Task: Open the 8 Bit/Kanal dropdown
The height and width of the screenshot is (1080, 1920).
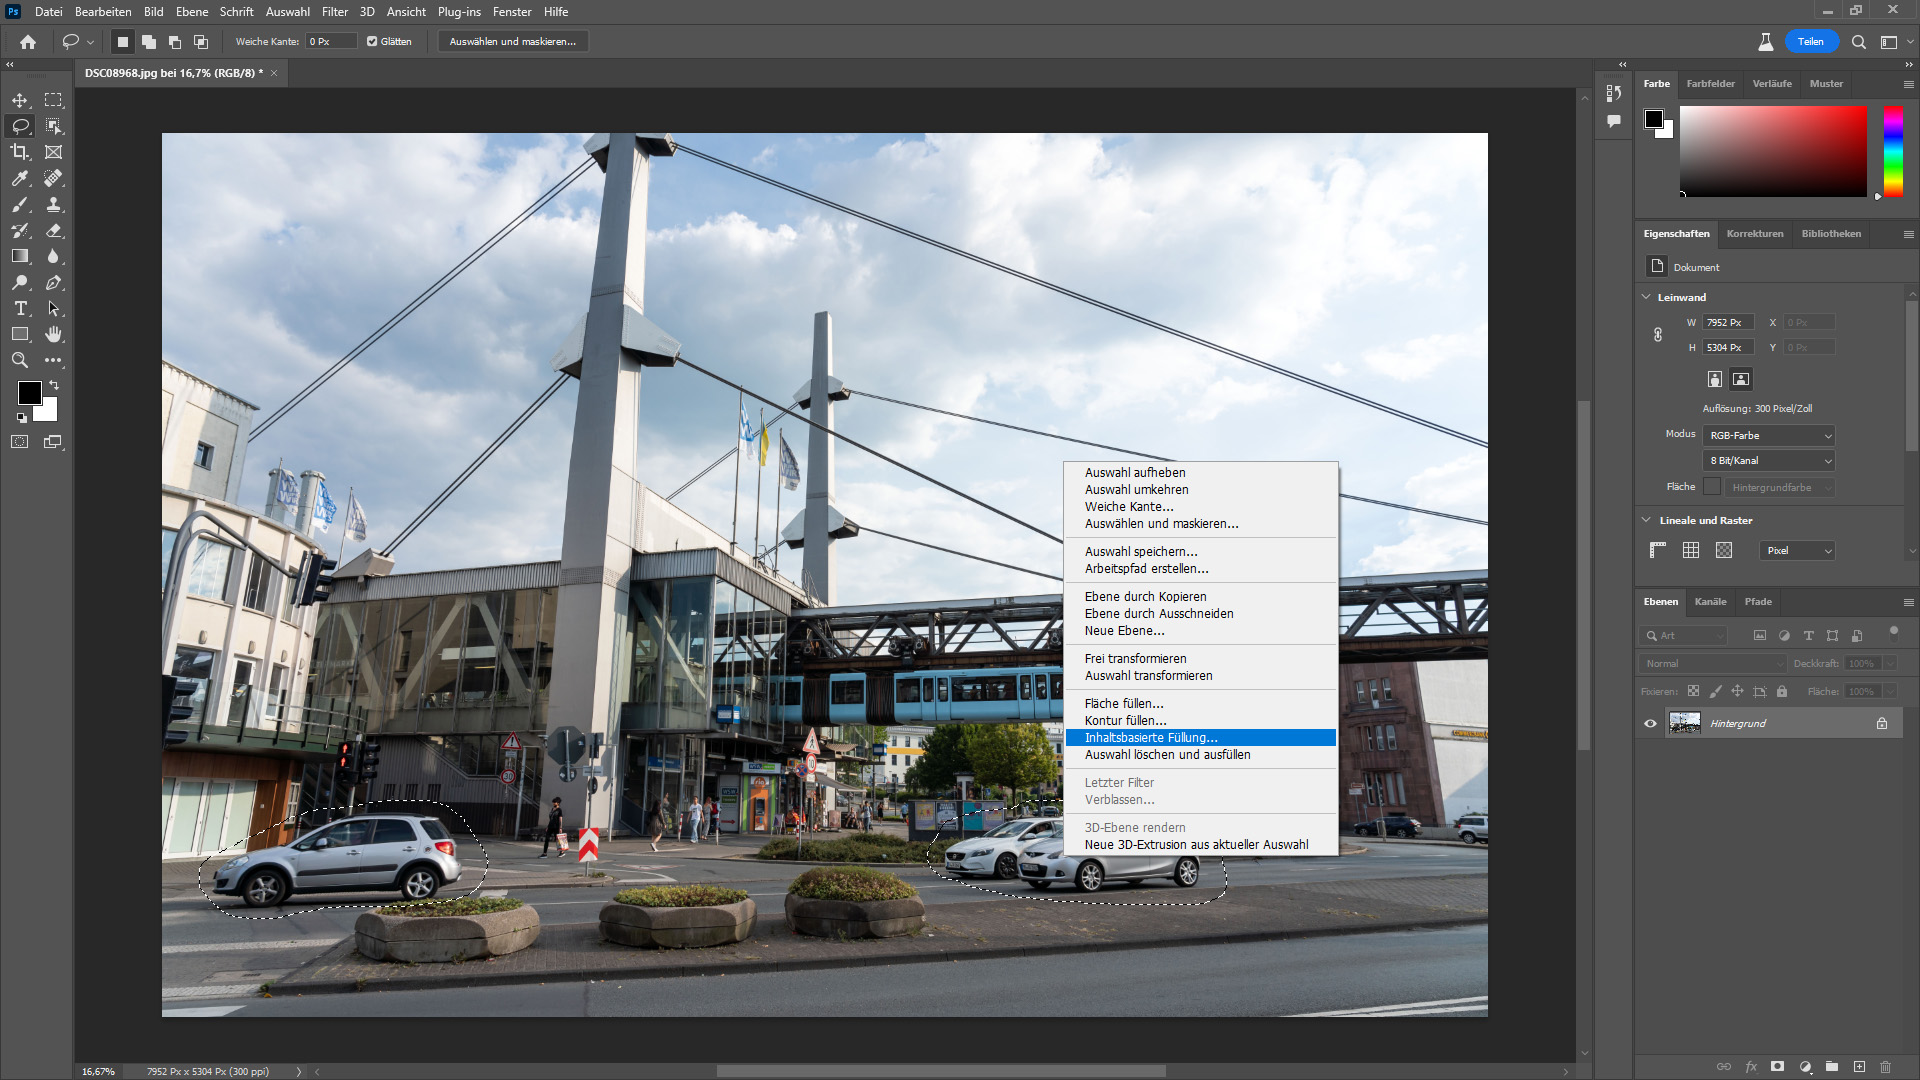Action: pos(1769,460)
